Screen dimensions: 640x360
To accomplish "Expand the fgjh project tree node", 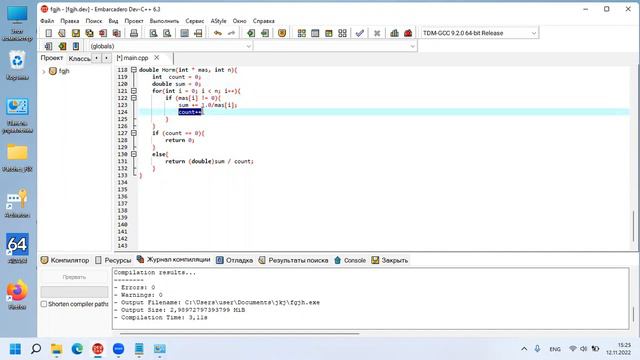I will pos(44,71).
